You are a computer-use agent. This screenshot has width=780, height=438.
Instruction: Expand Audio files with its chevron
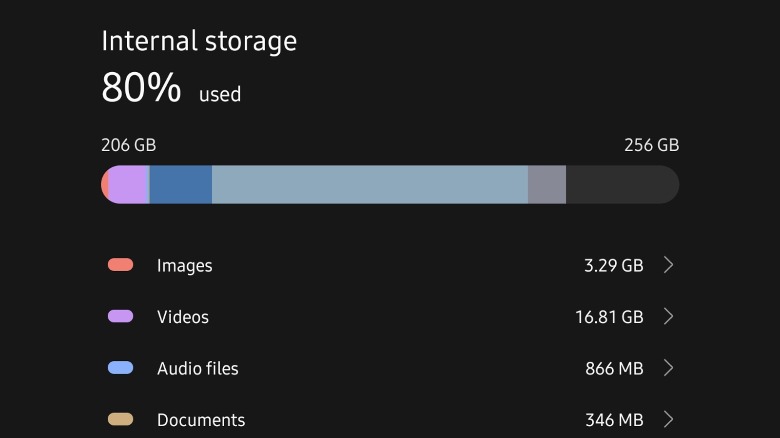pos(669,368)
